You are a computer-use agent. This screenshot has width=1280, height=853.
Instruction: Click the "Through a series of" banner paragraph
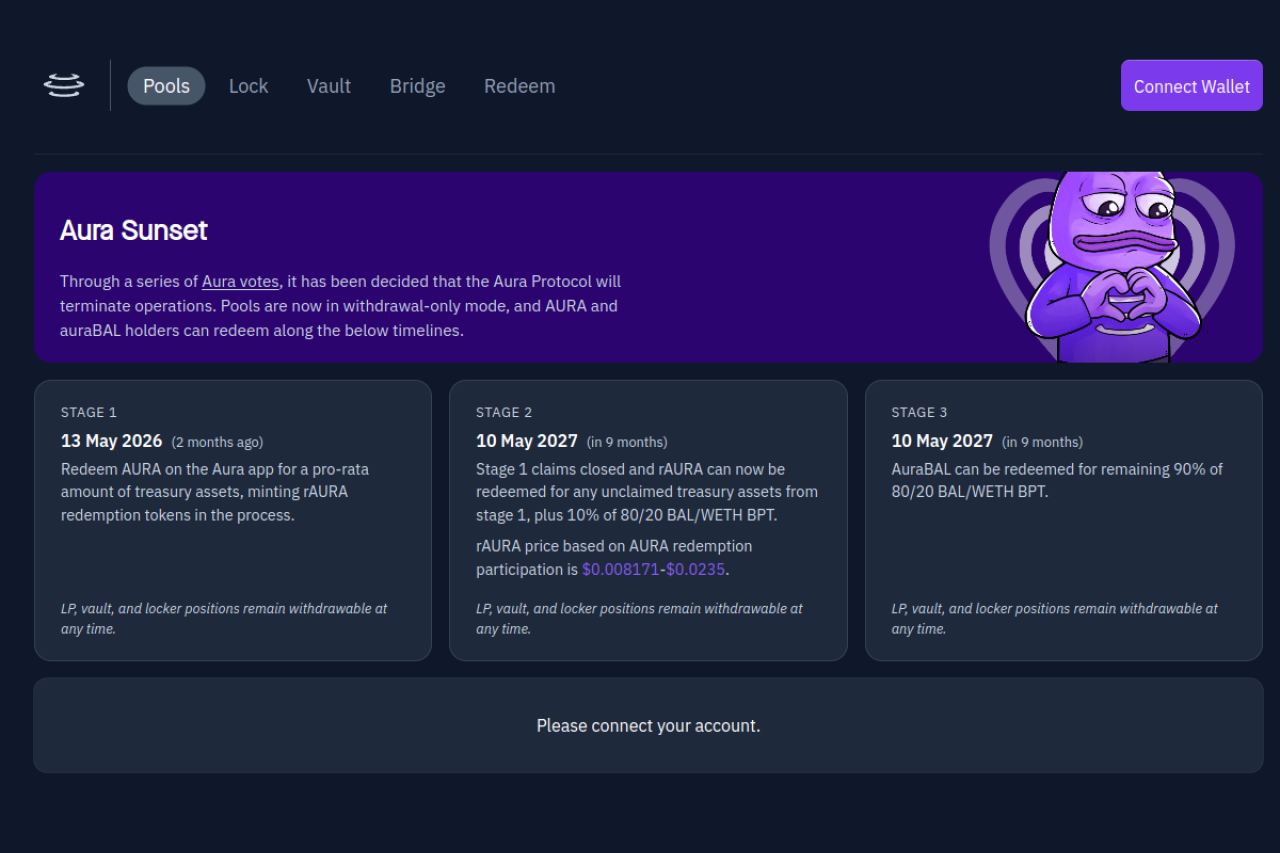(x=341, y=306)
